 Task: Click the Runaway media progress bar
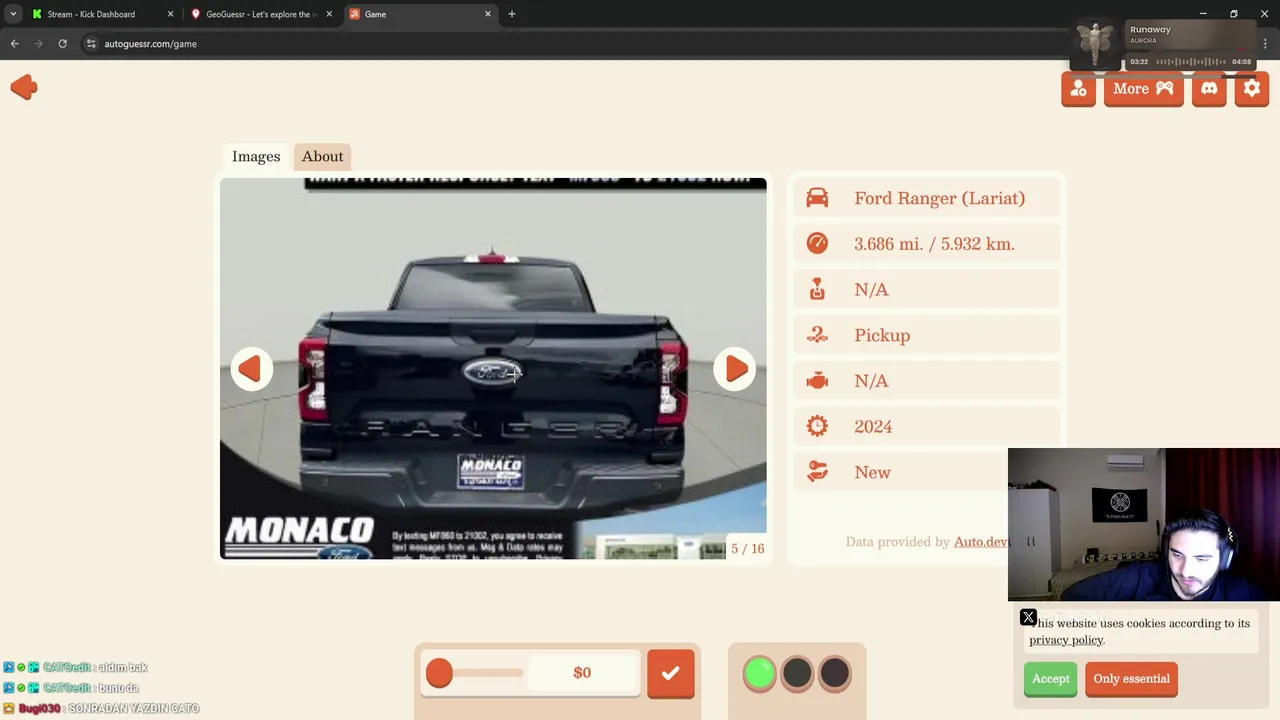coord(1190,62)
